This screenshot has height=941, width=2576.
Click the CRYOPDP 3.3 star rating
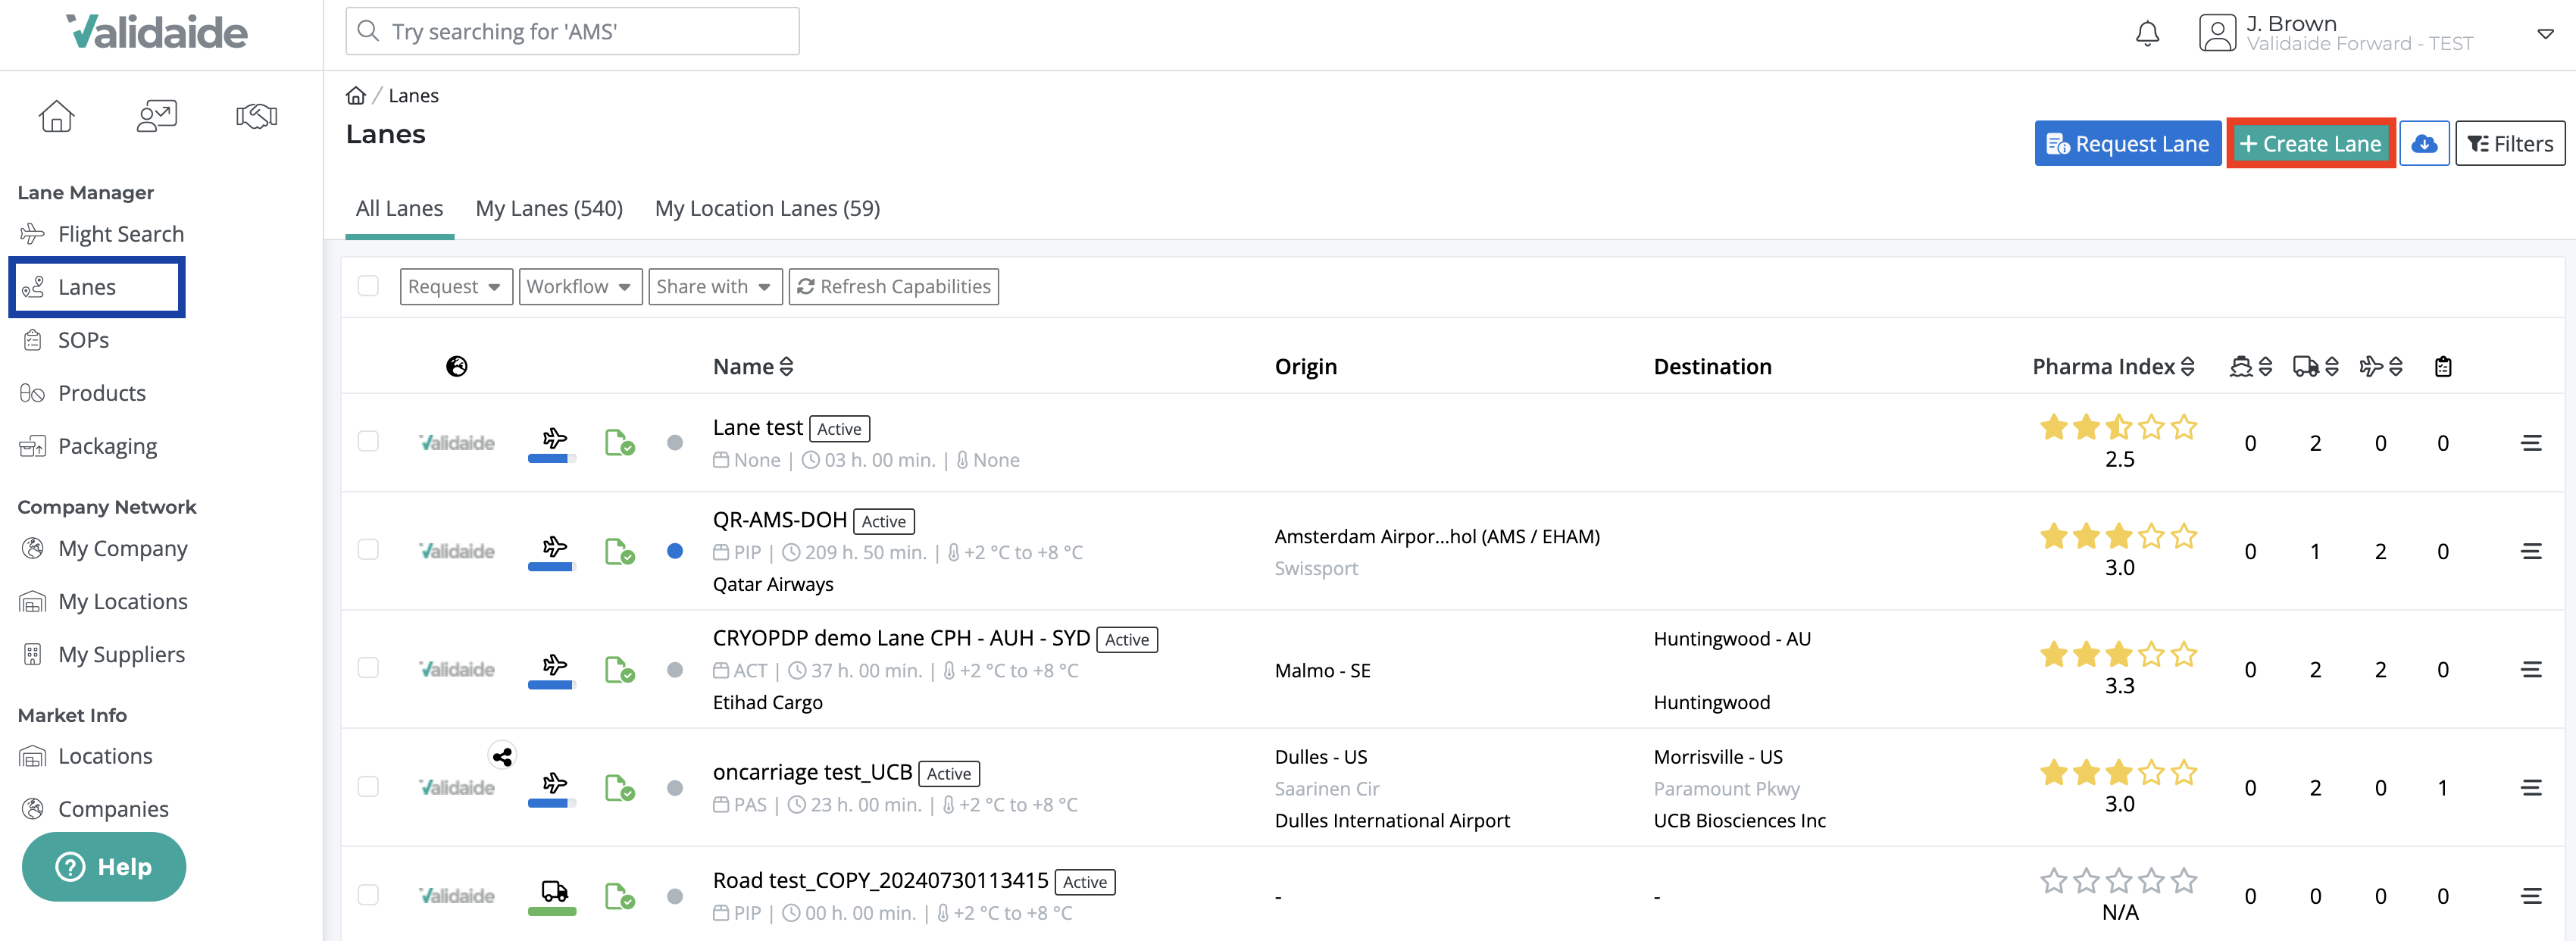[x=2118, y=655]
